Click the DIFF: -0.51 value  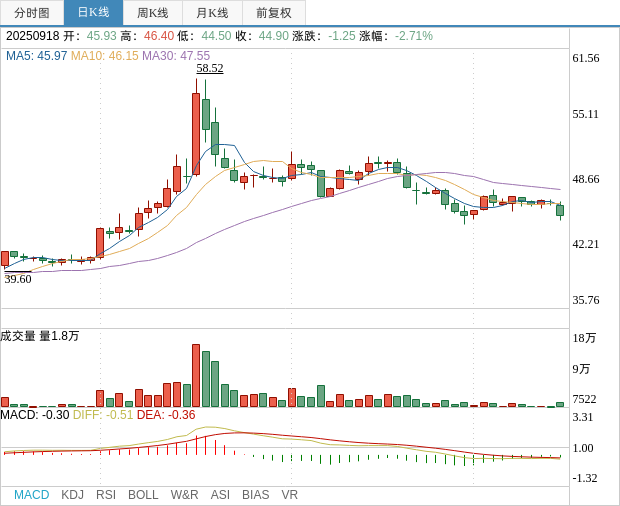[103, 415]
